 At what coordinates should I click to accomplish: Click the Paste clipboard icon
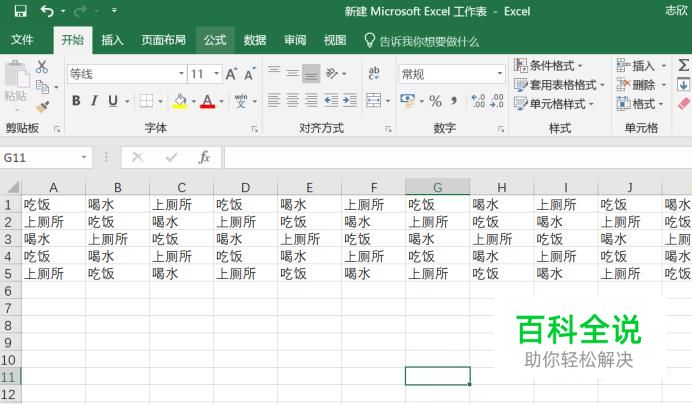click(17, 74)
